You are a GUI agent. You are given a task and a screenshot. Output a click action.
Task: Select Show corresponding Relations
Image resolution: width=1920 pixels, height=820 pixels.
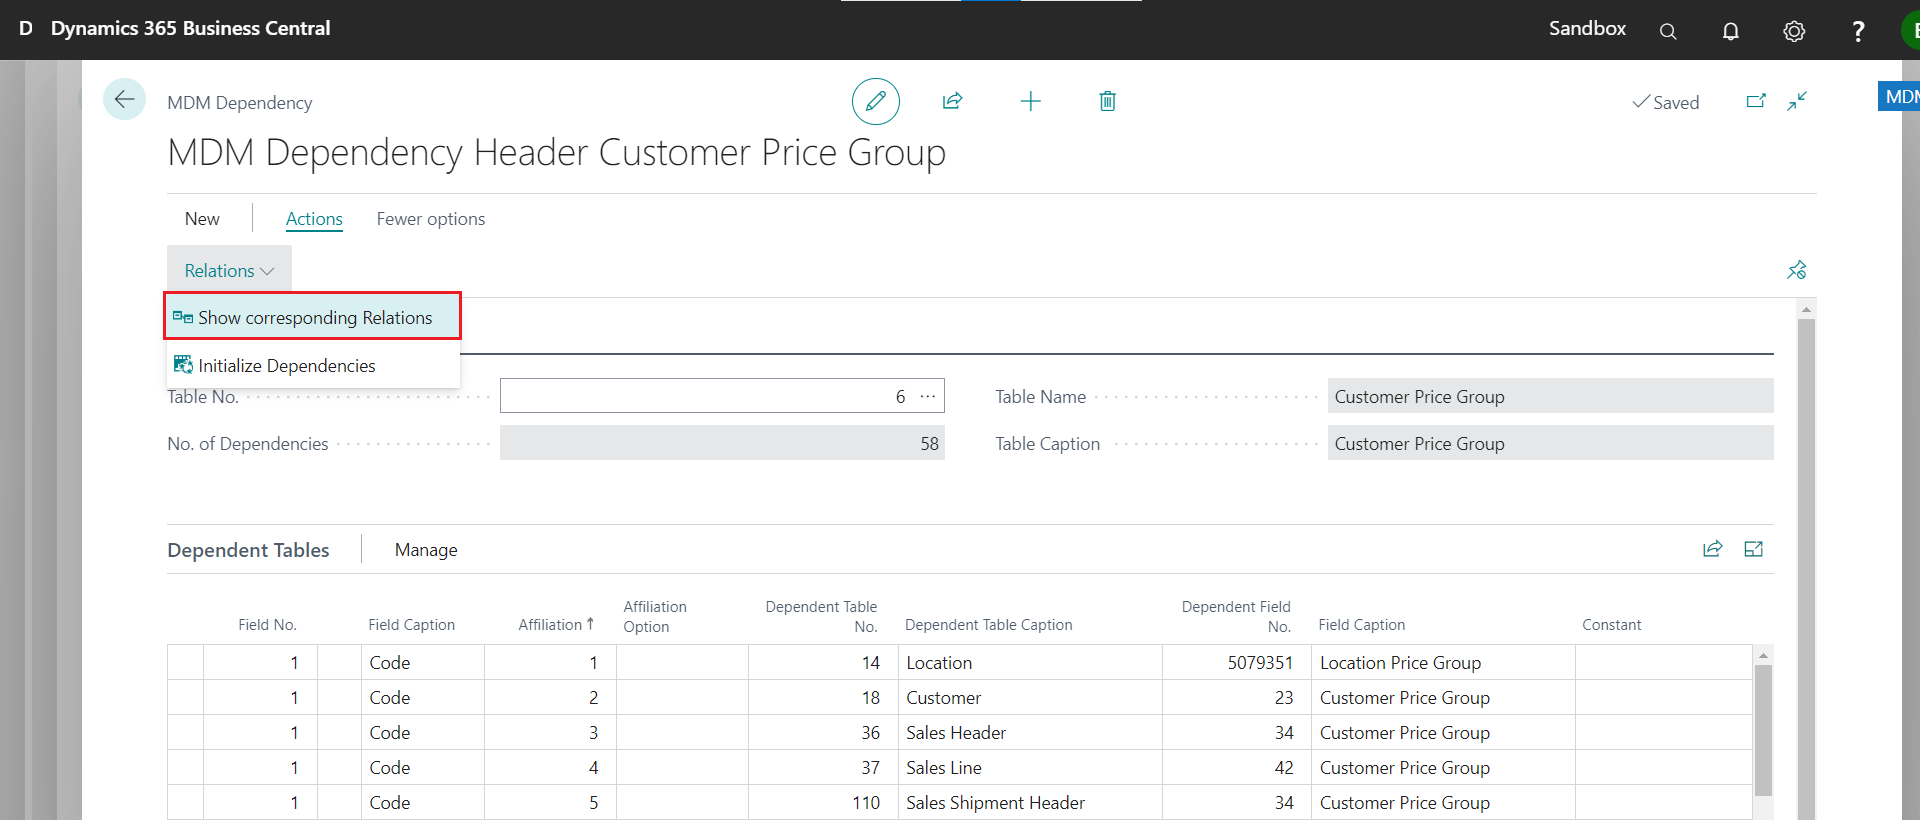(312, 316)
